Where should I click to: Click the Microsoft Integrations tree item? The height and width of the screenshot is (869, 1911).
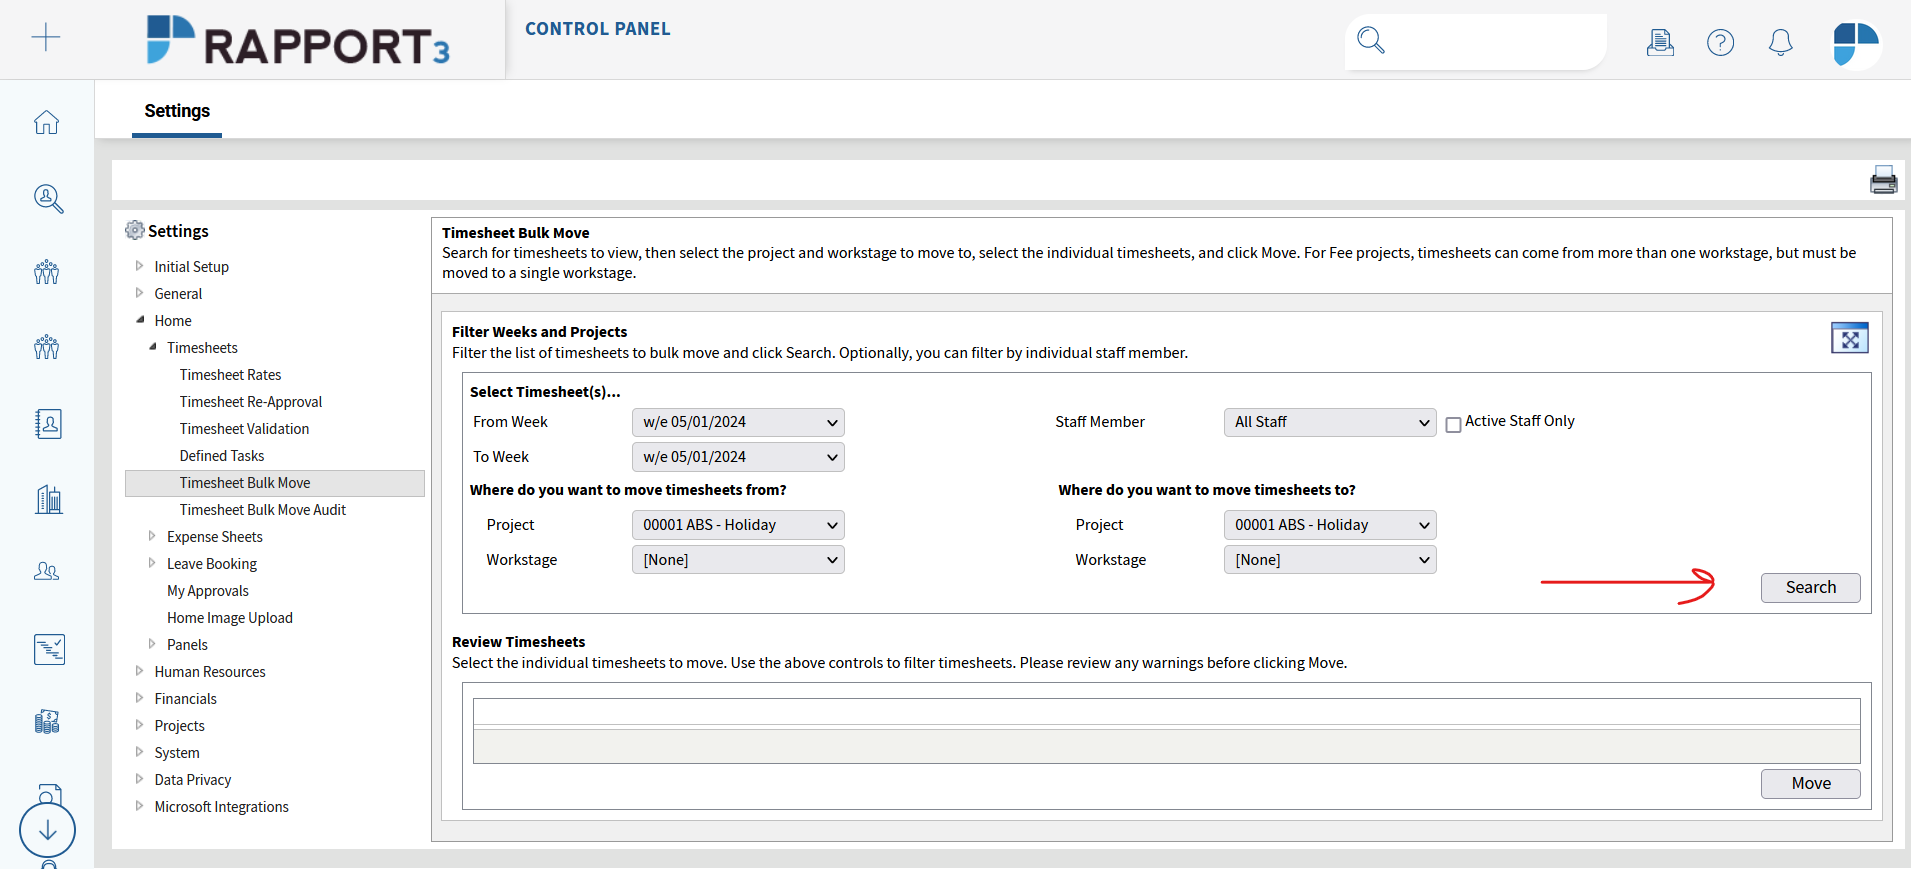(x=221, y=807)
